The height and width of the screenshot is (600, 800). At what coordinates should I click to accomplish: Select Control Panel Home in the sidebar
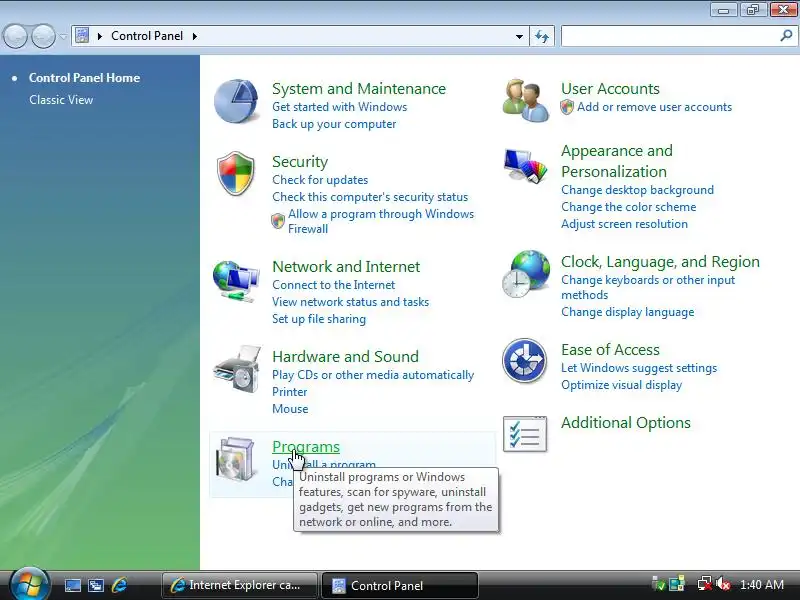click(x=84, y=78)
